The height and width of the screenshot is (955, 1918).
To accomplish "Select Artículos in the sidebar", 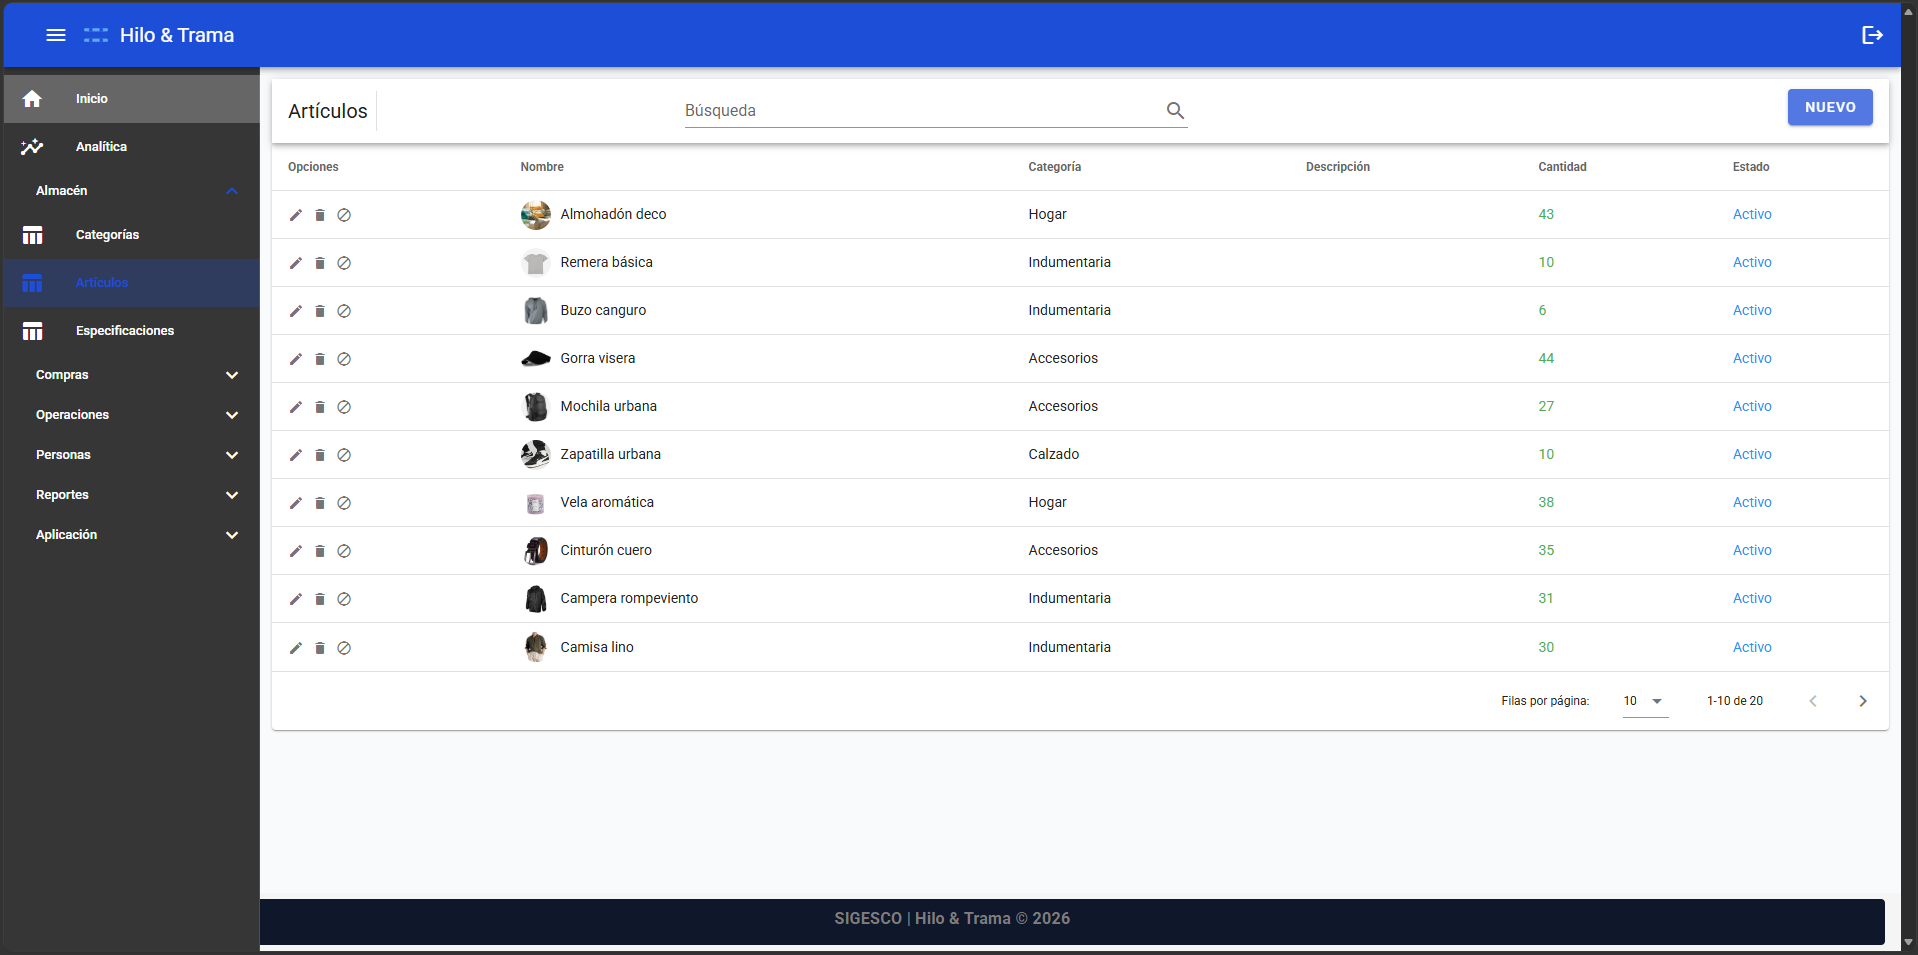I will (x=131, y=283).
